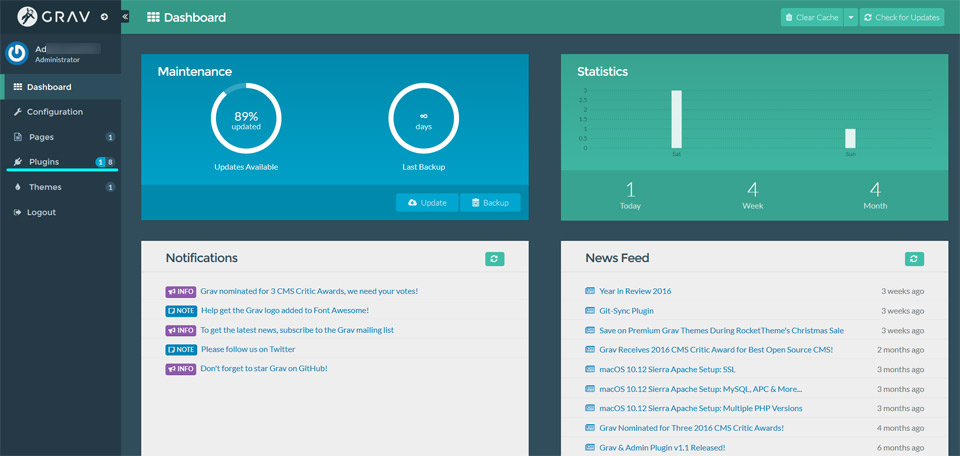Click the Clear Cache button
The width and height of the screenshot is (960, 456).
click(812, 17)
